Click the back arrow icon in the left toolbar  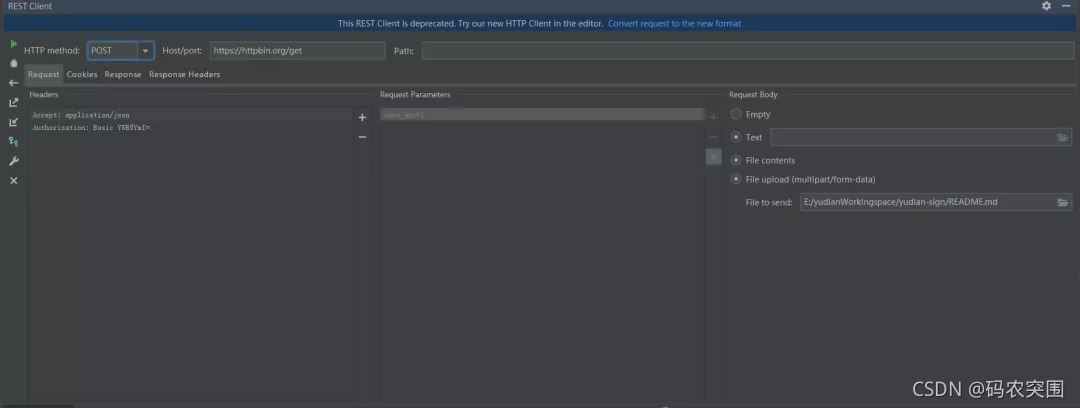14,83
